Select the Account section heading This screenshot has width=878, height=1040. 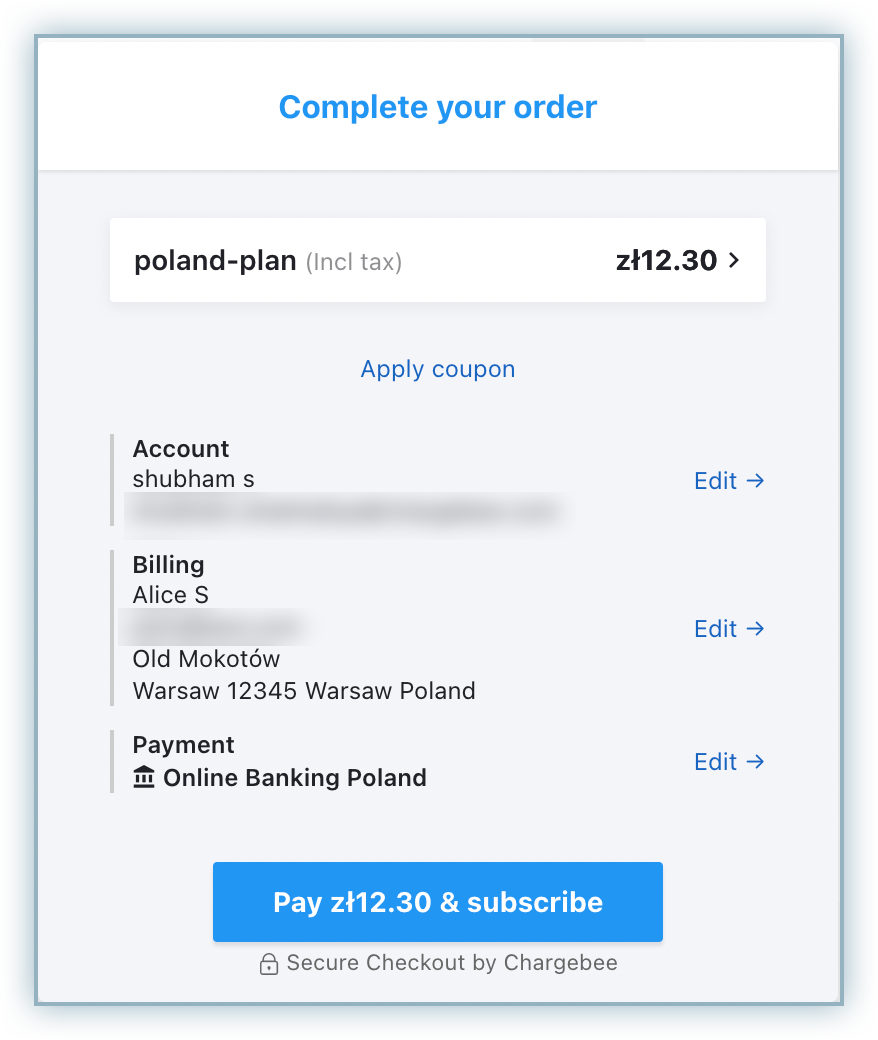181,449
